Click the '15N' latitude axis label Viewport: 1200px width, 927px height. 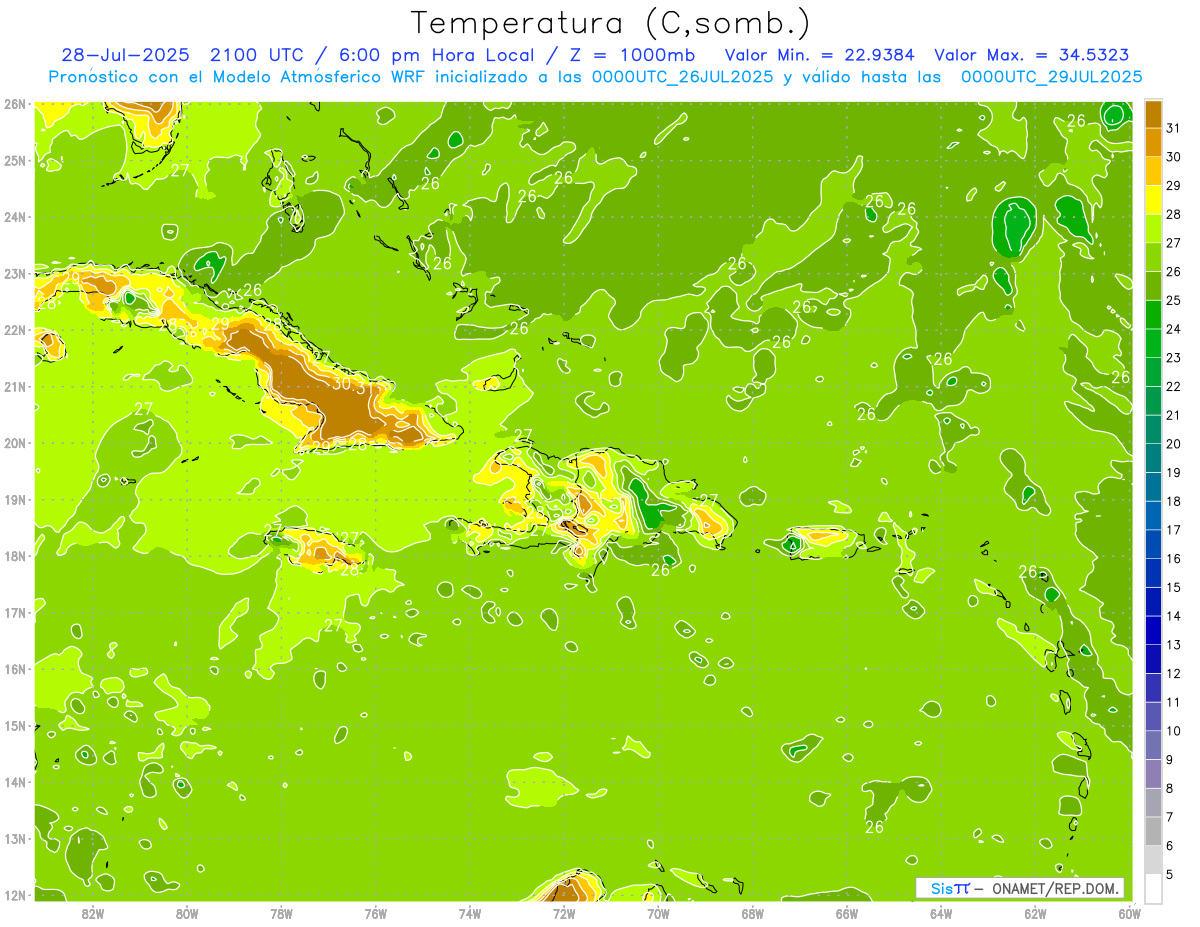click(14, 725)
